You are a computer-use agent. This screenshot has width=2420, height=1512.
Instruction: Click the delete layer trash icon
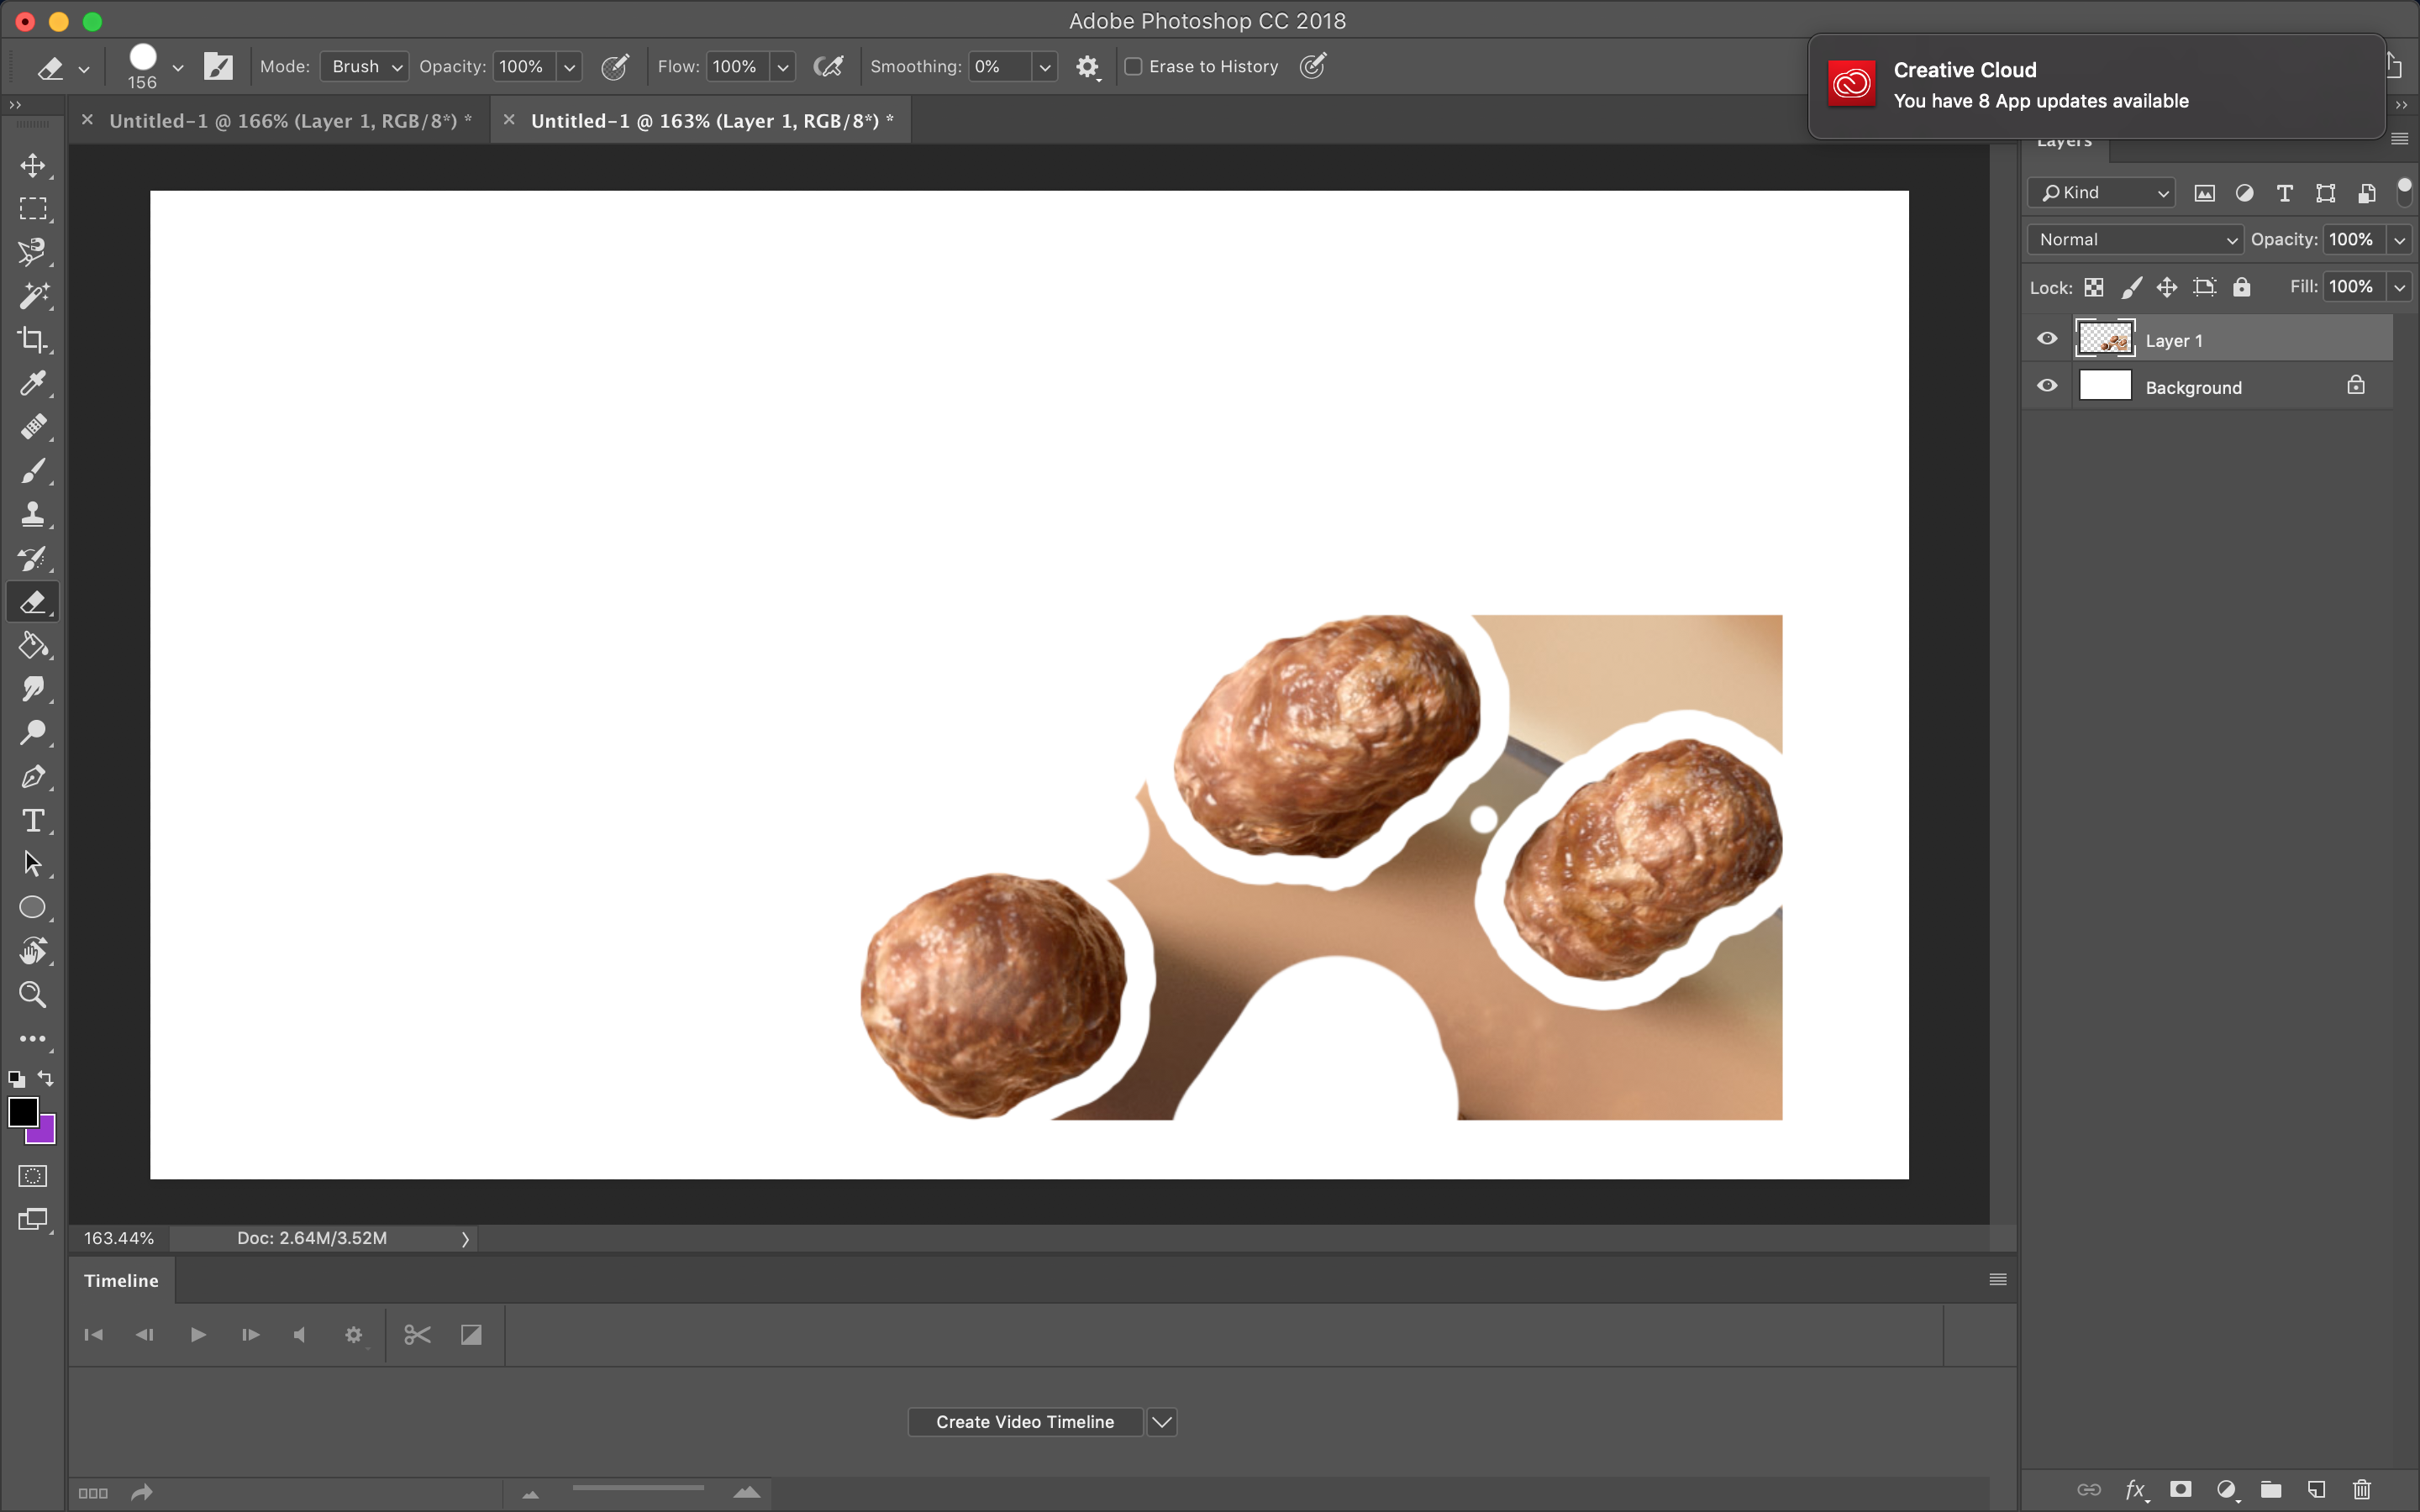pos(2362,1490)
